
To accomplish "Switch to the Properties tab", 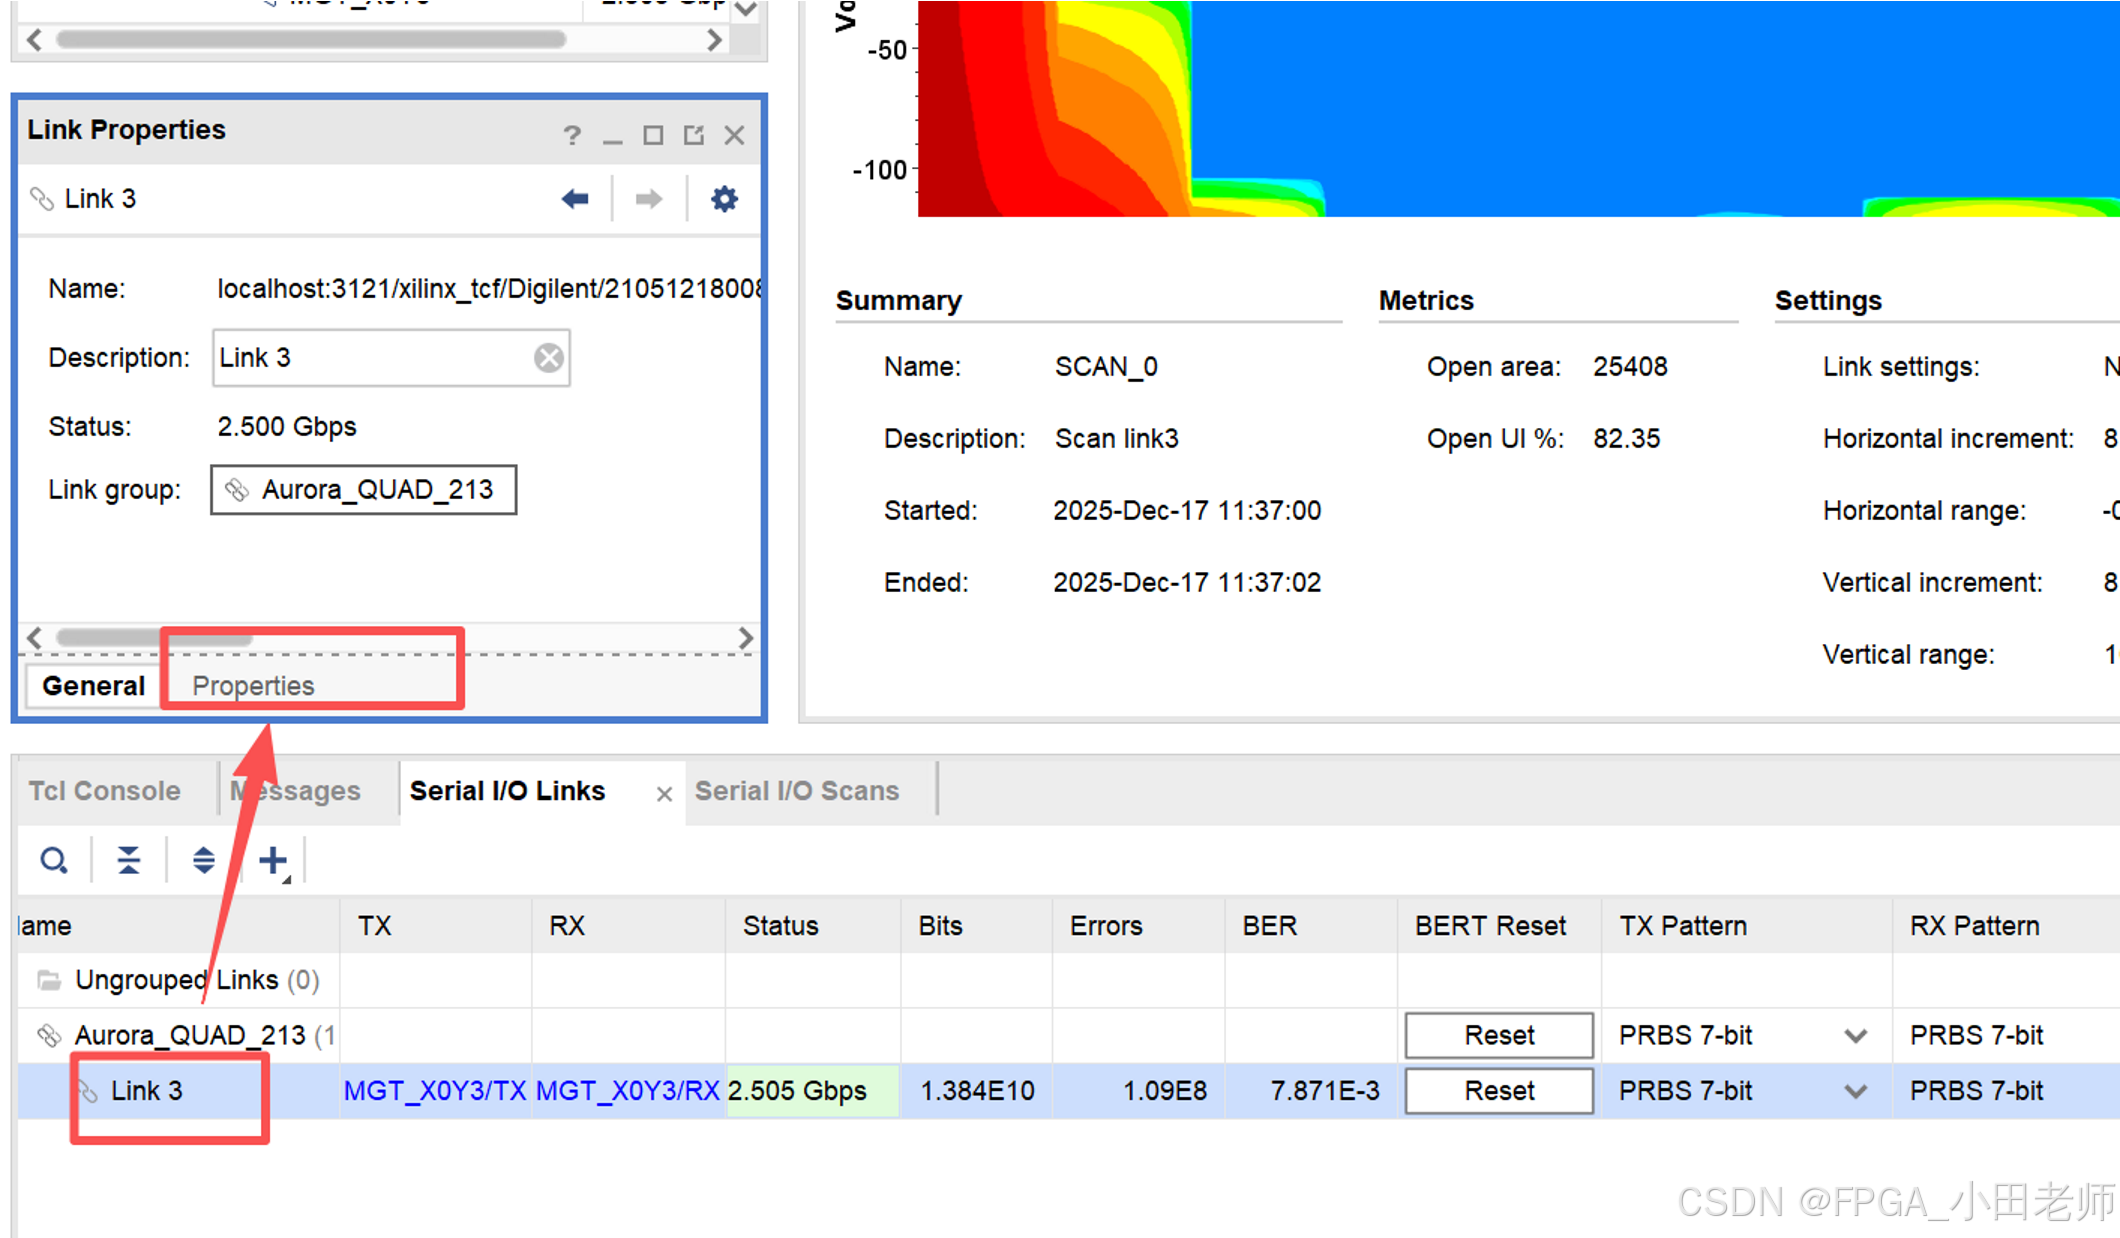I will point(253,686).
